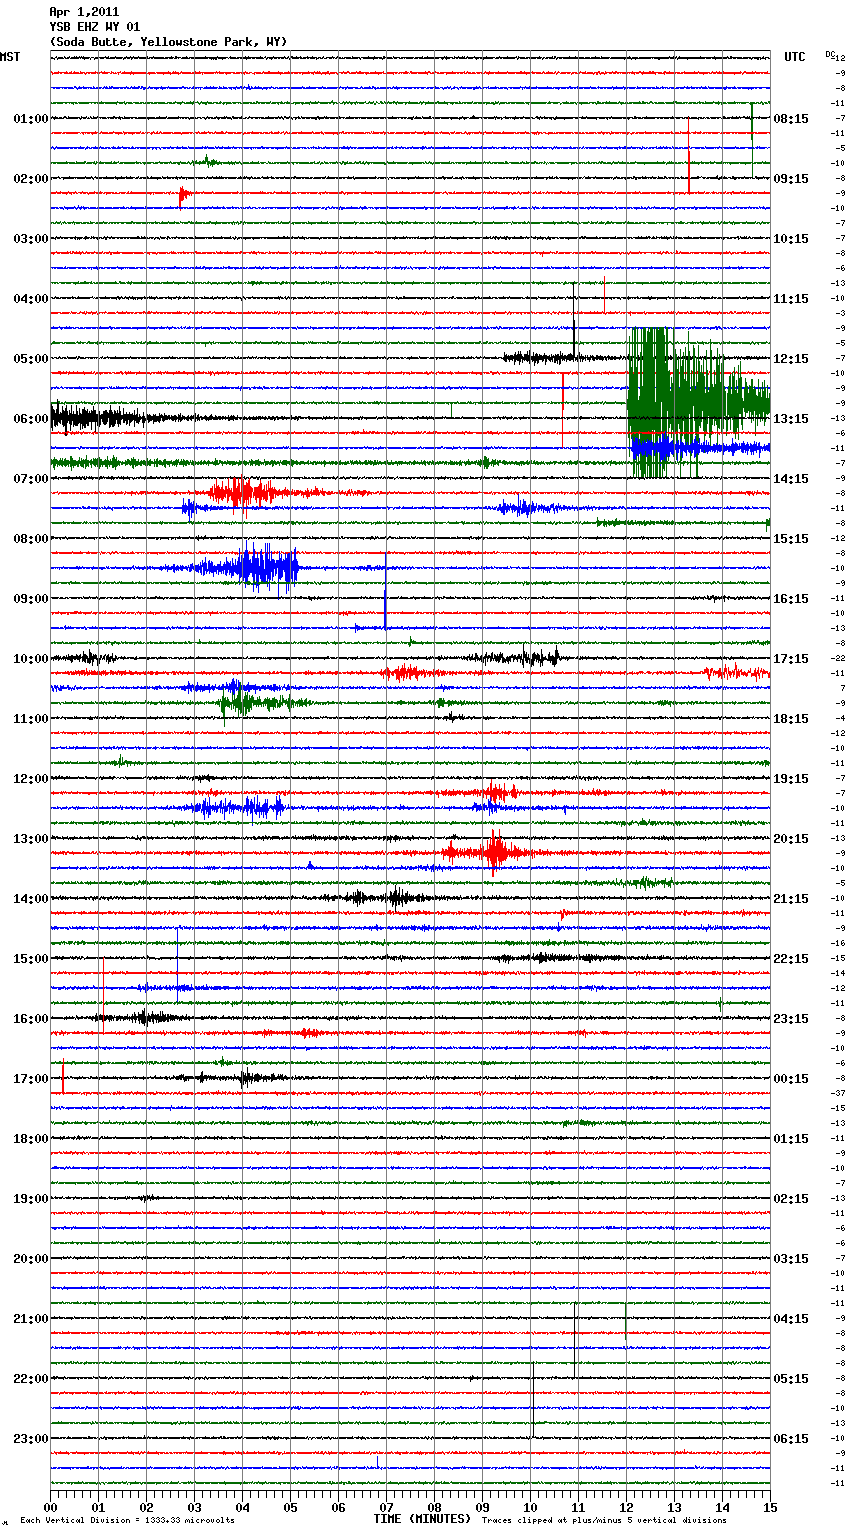The width and height of the screenshot is (850, 1534).
Task: Click the -37 DC offset value
Action: [839, 1093]
